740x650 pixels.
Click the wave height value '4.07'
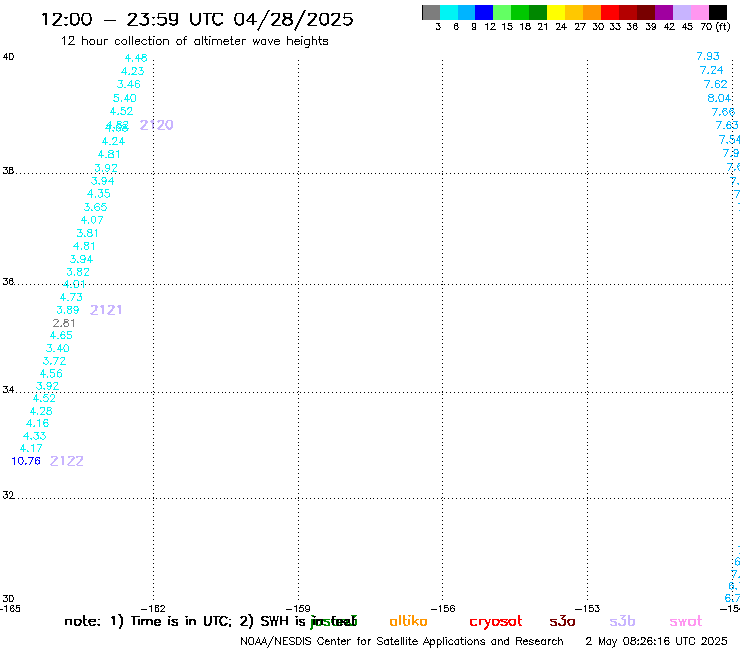(92, 220)
